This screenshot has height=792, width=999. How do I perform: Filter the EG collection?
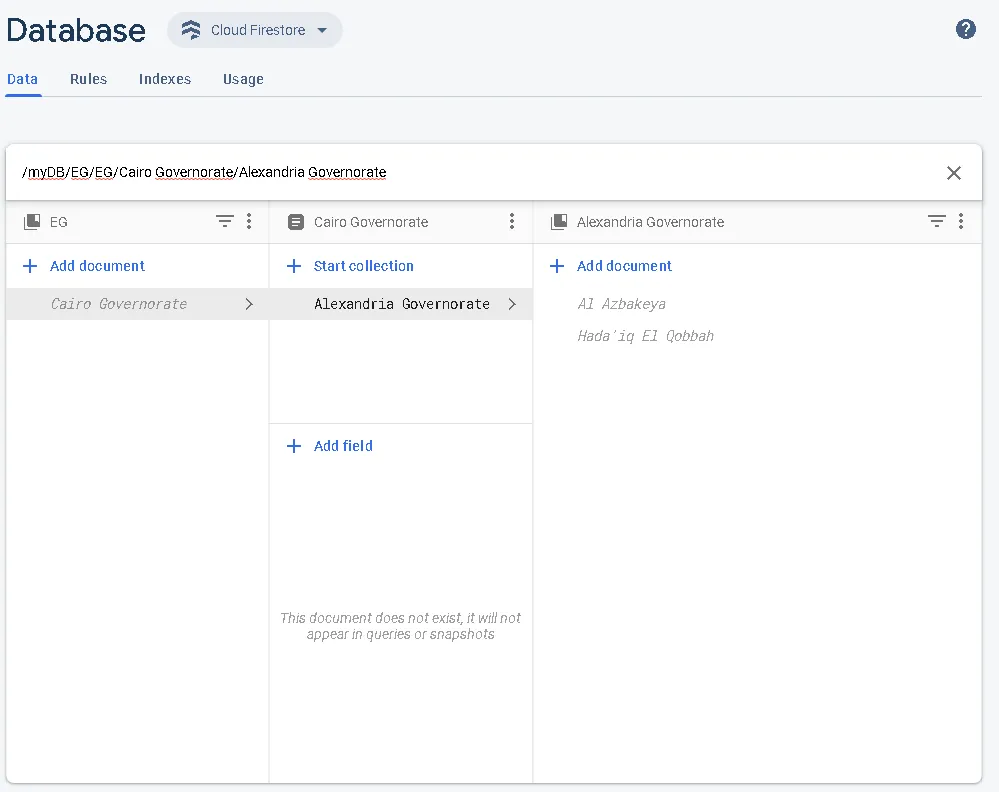click(x=225, y=222)
